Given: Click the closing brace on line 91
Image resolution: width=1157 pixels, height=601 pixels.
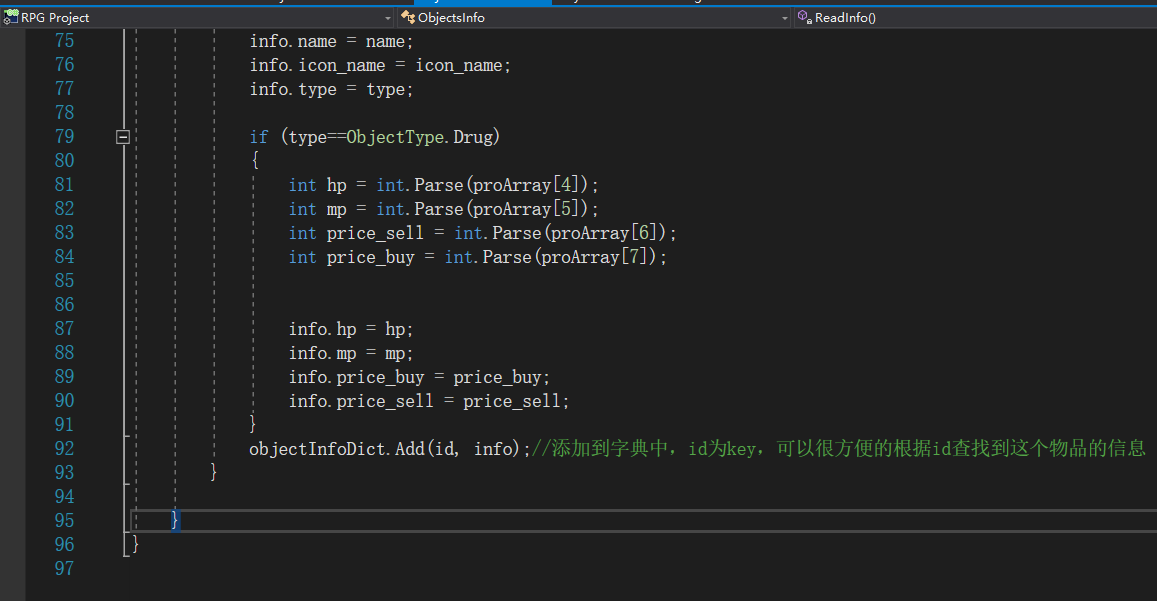Looking at the screenshot, I should (252, 424).
